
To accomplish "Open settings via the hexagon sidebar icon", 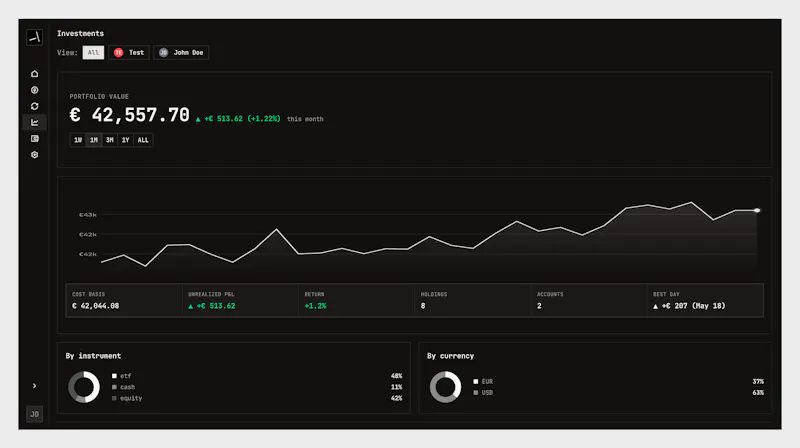I will point(34,155).
